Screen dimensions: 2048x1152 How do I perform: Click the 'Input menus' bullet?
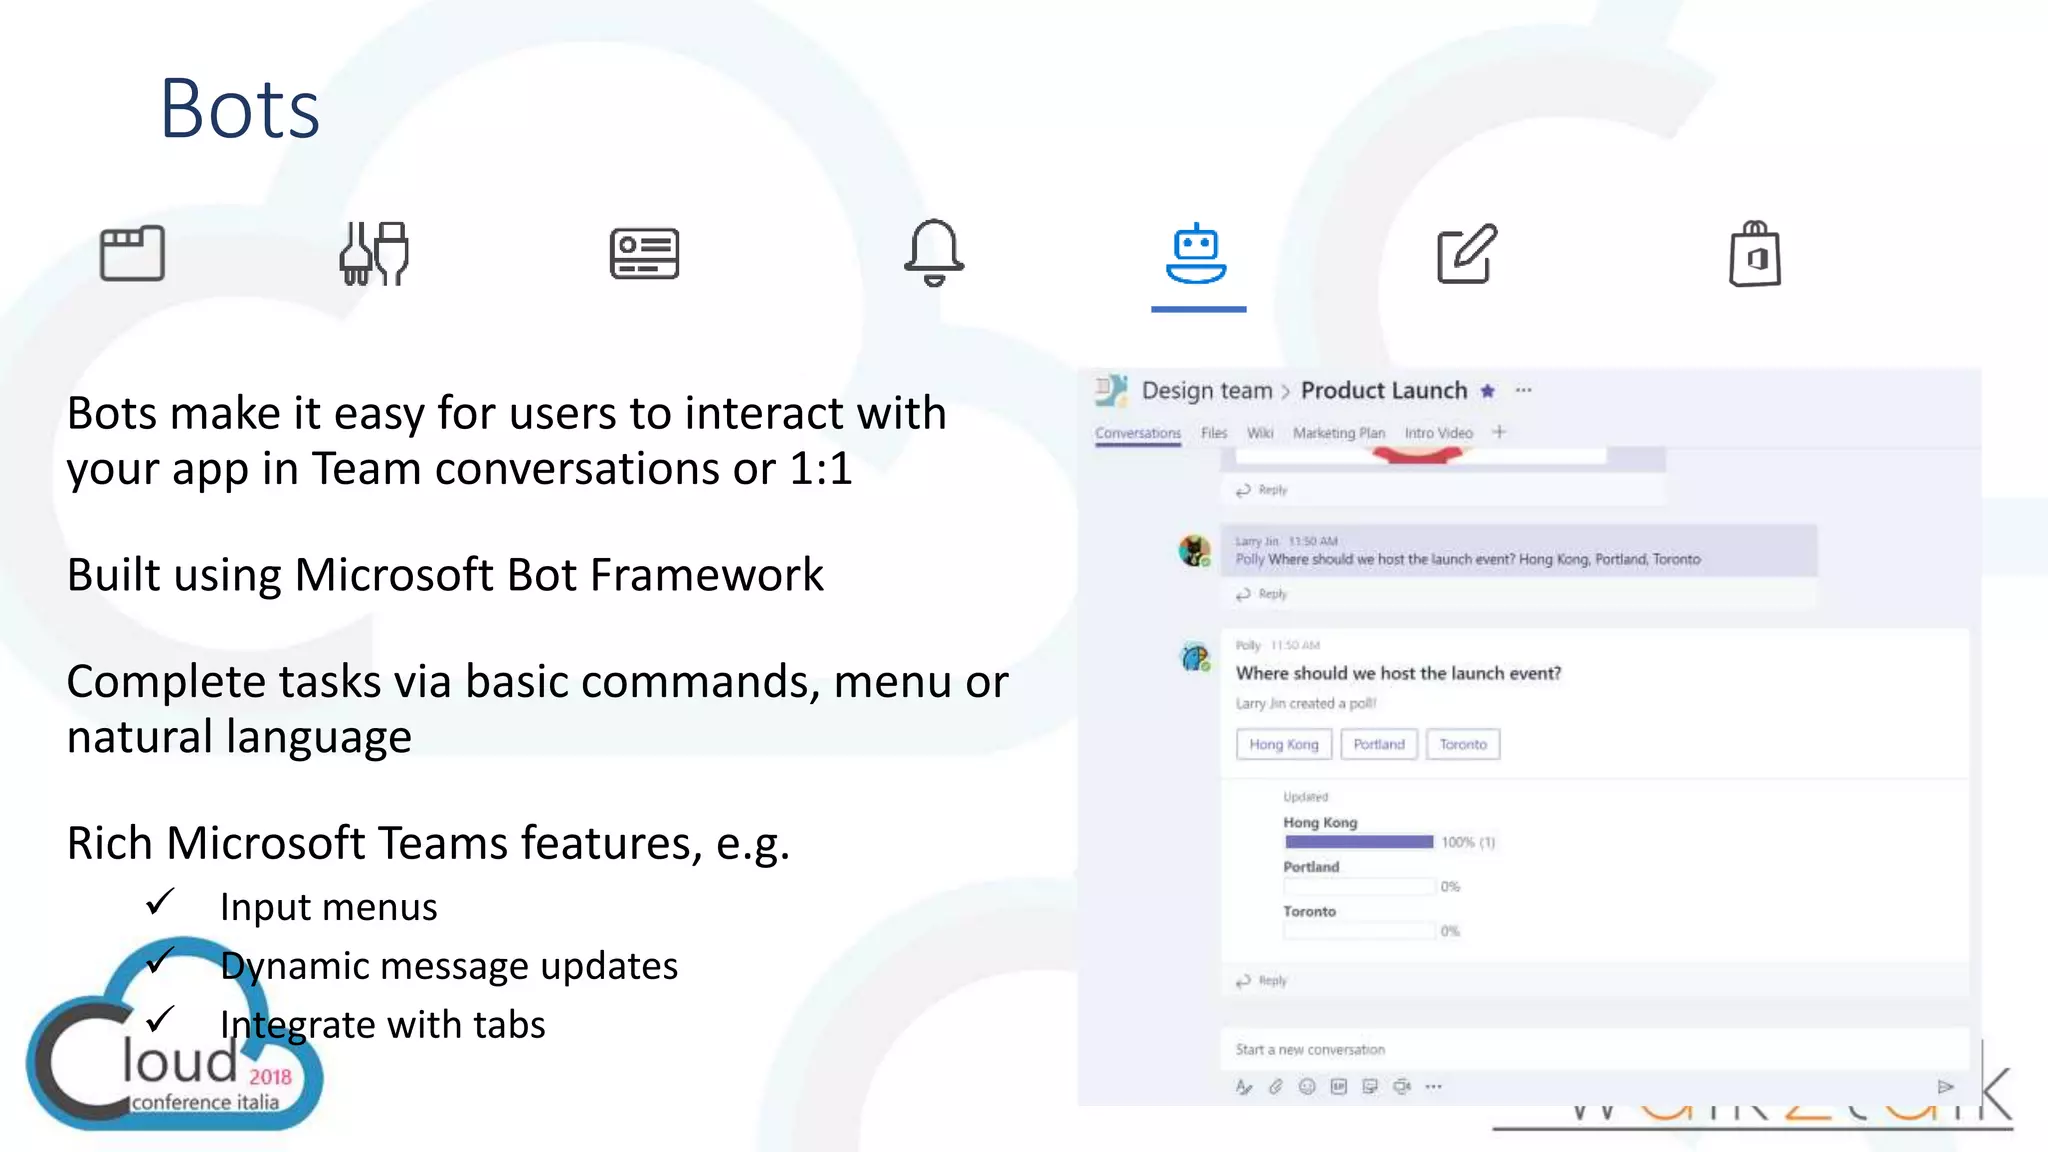(x=328, y=907)
